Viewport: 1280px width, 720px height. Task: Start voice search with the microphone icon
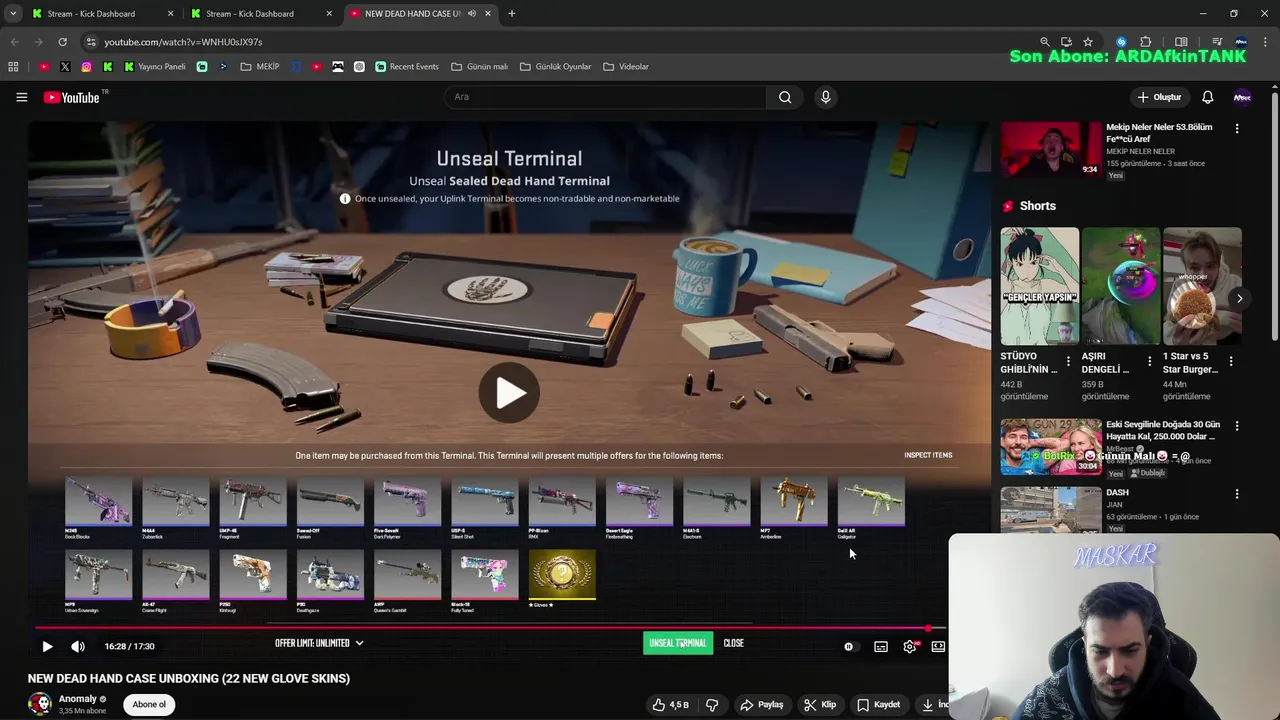pos(825,97)
